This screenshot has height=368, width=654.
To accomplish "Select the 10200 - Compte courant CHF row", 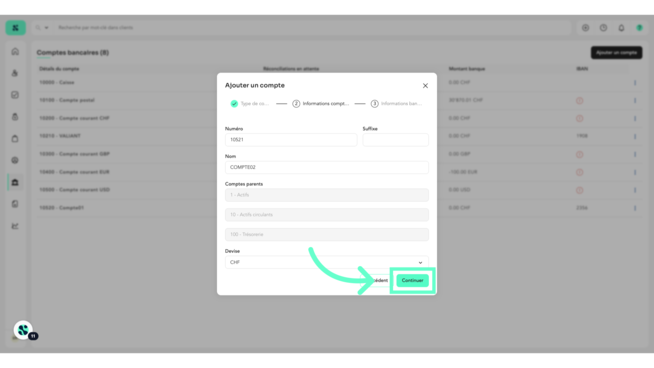I will [x=339, y=118].
